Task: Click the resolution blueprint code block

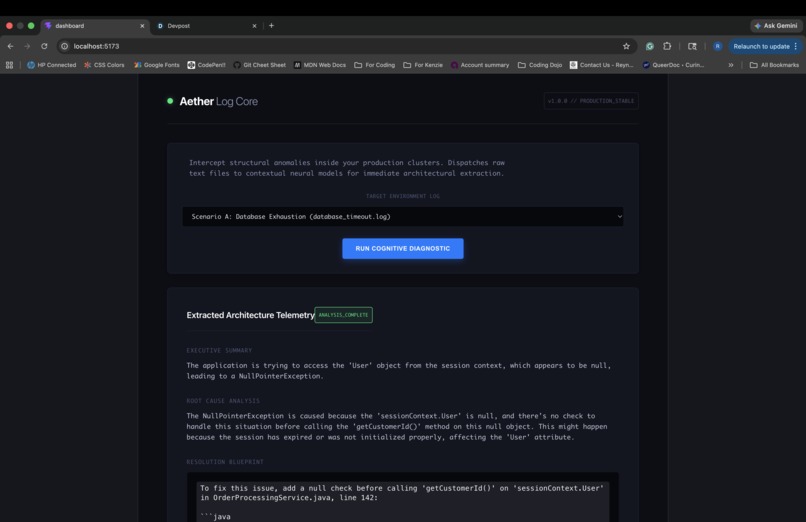Action: 403,497
